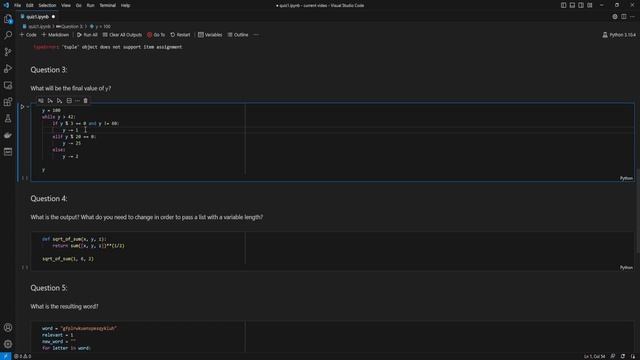This screenshot has height=360, width=640.
Task: Click the Python language label of Question 3 cell
Action: pos(626,178)
